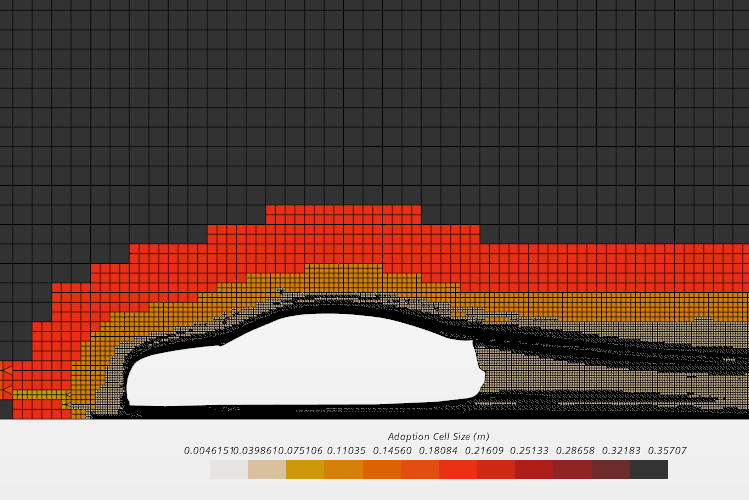
Task: Click the 0.28658 legend value
Action: pos(575,451)
